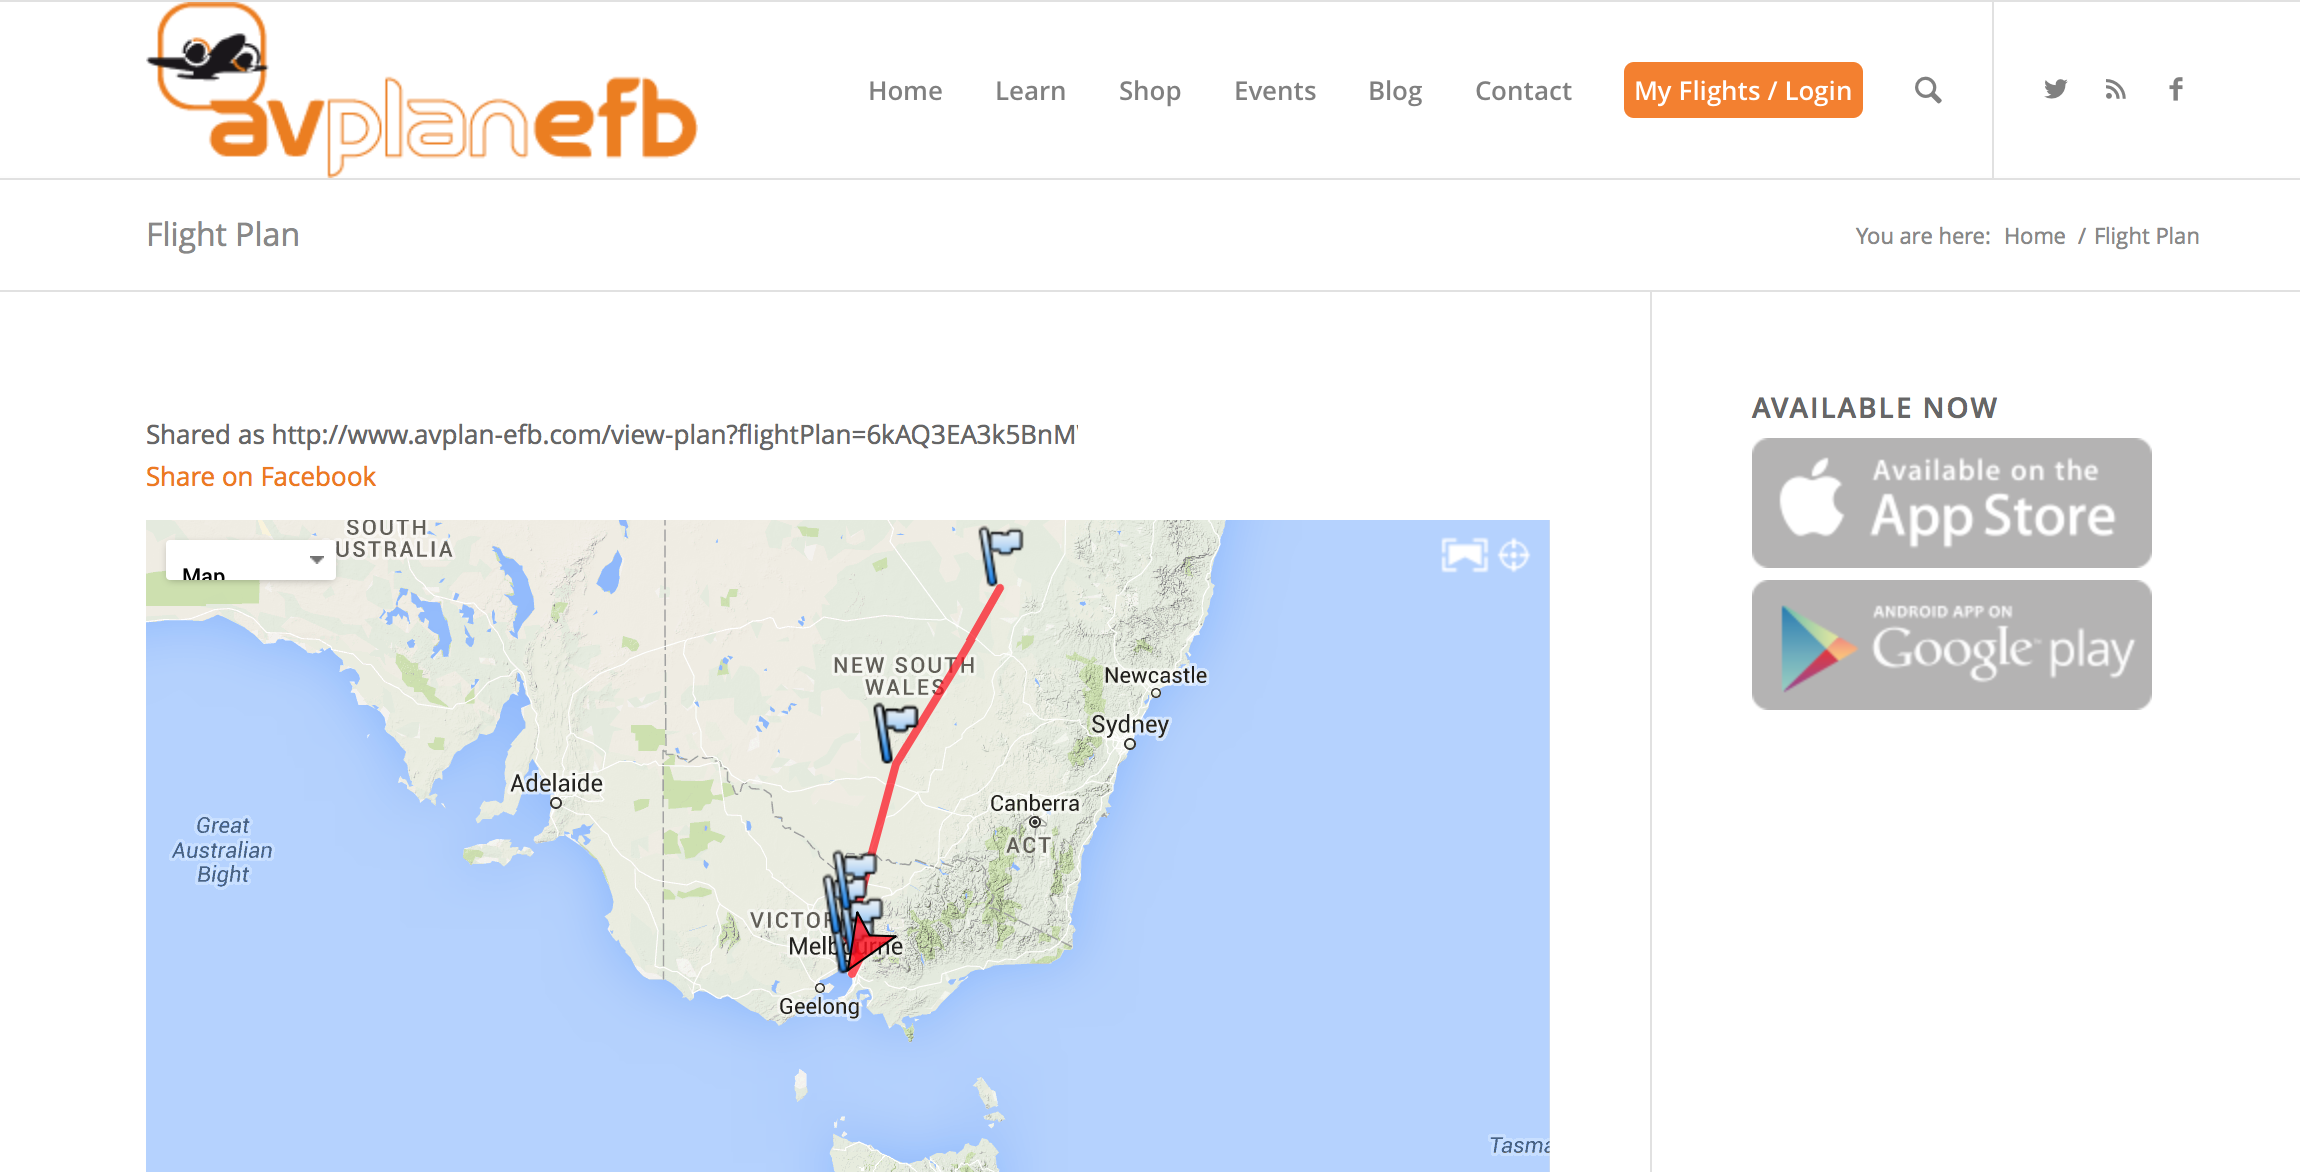2300x1172 pixels.
Task: Open the Google Play Android app badge
Action: (1951, 645)
